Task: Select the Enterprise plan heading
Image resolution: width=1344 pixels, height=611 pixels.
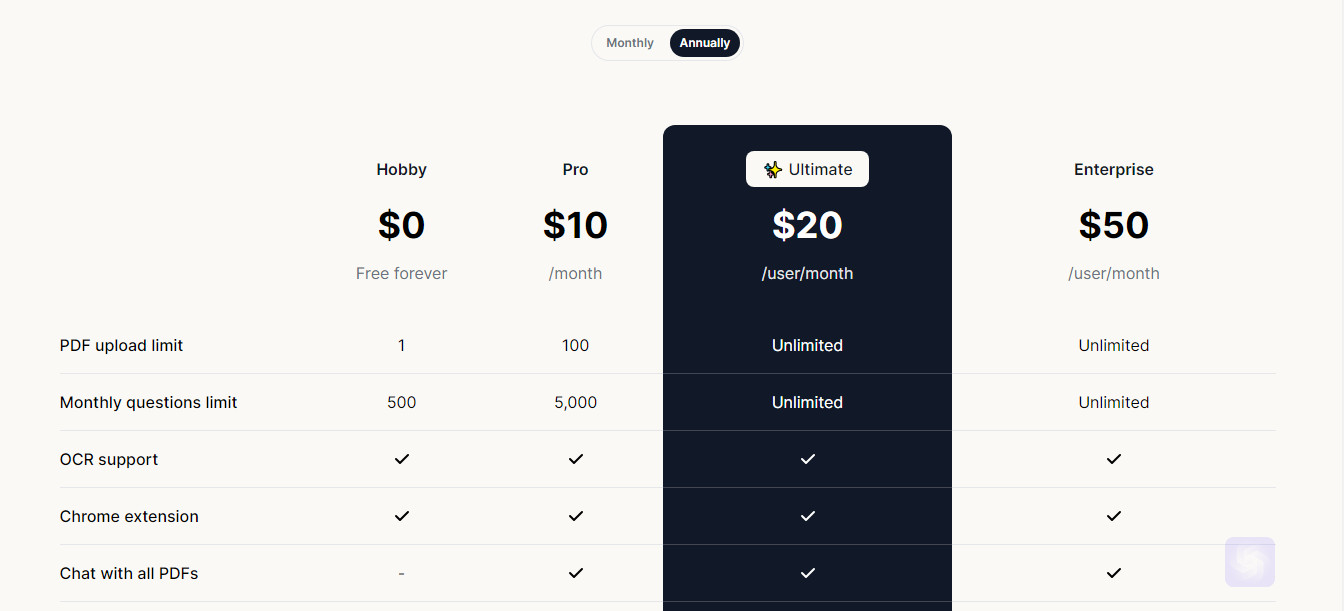Action: coord(1114,170)
